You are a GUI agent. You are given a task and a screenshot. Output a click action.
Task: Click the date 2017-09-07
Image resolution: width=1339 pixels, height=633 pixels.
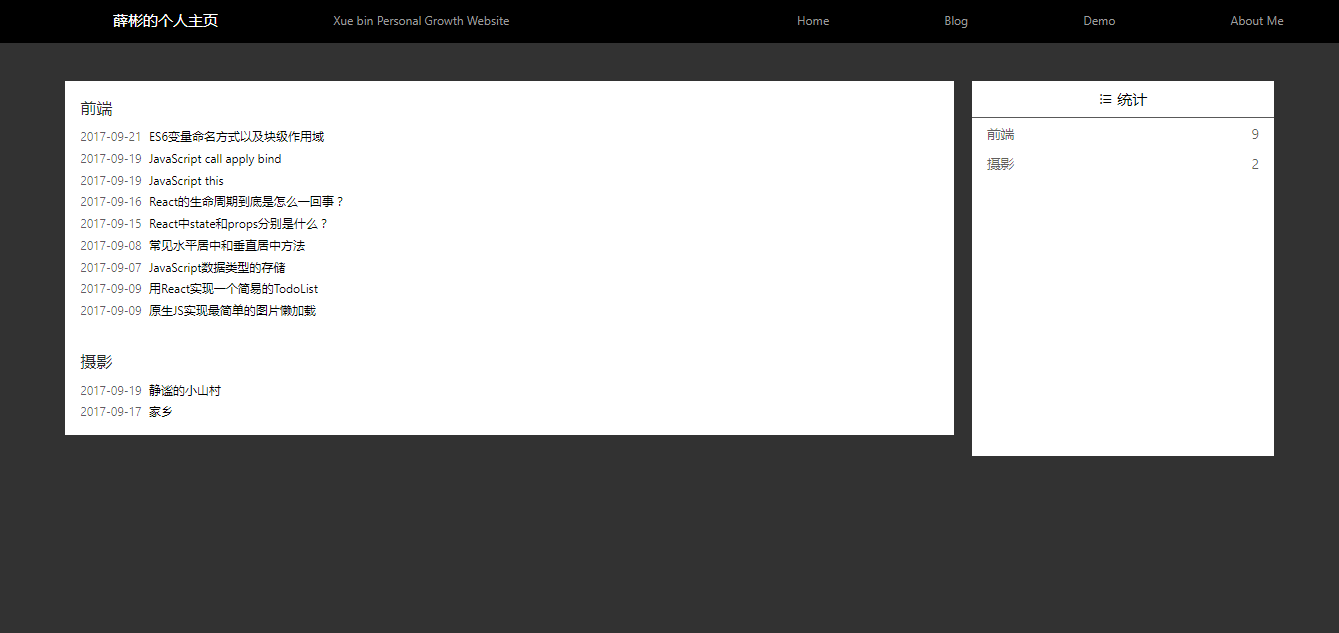111,268
